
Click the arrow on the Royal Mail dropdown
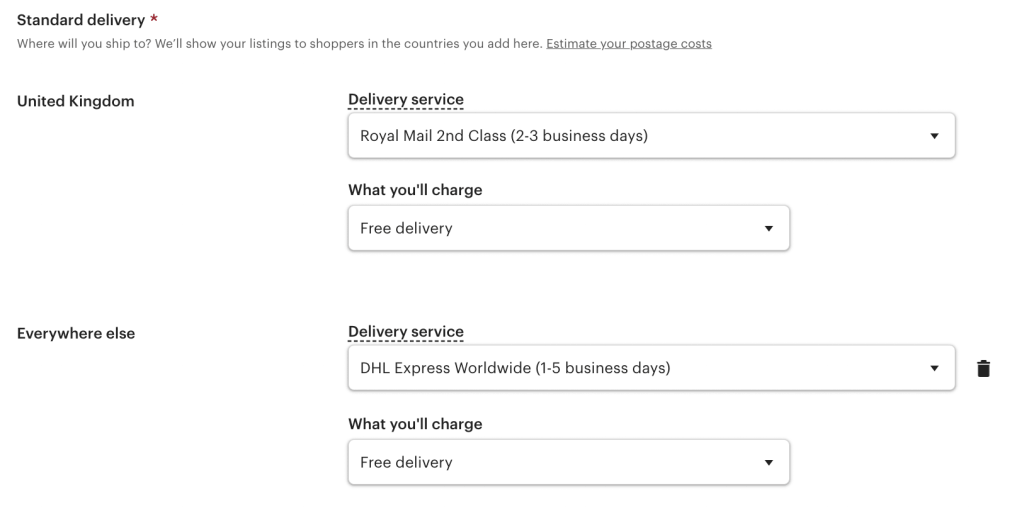click(x=934, y=136)
